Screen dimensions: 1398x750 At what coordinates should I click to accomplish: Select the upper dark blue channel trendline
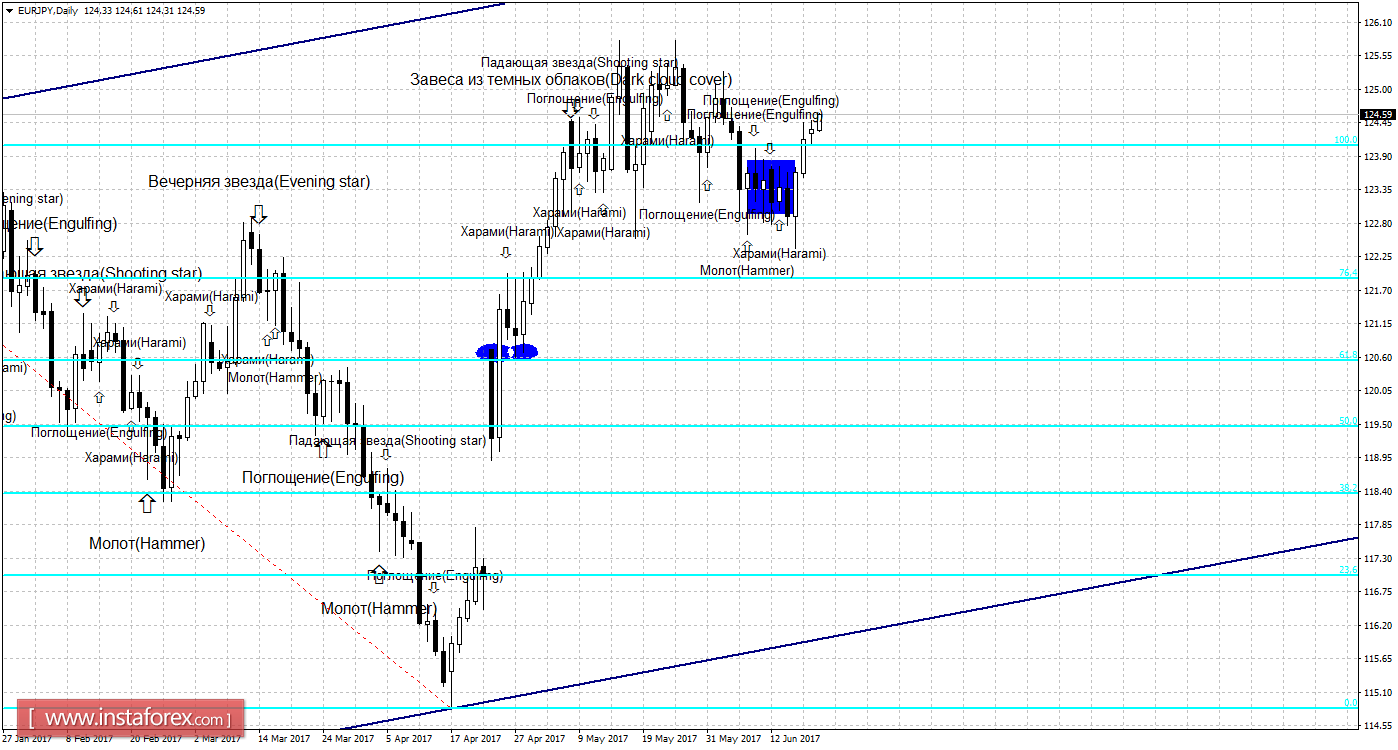(x=255, y=50)
